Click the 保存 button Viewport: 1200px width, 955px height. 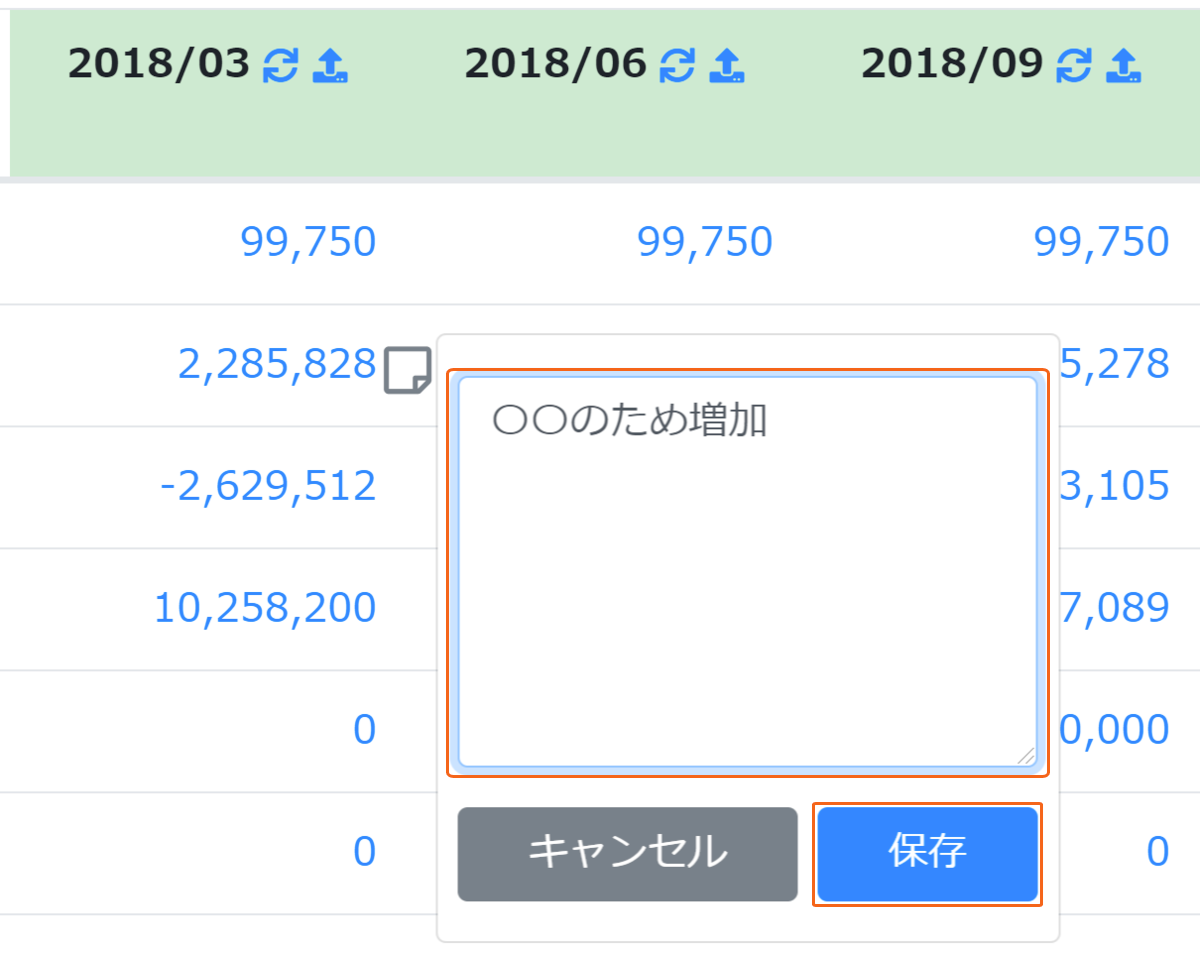927,854
